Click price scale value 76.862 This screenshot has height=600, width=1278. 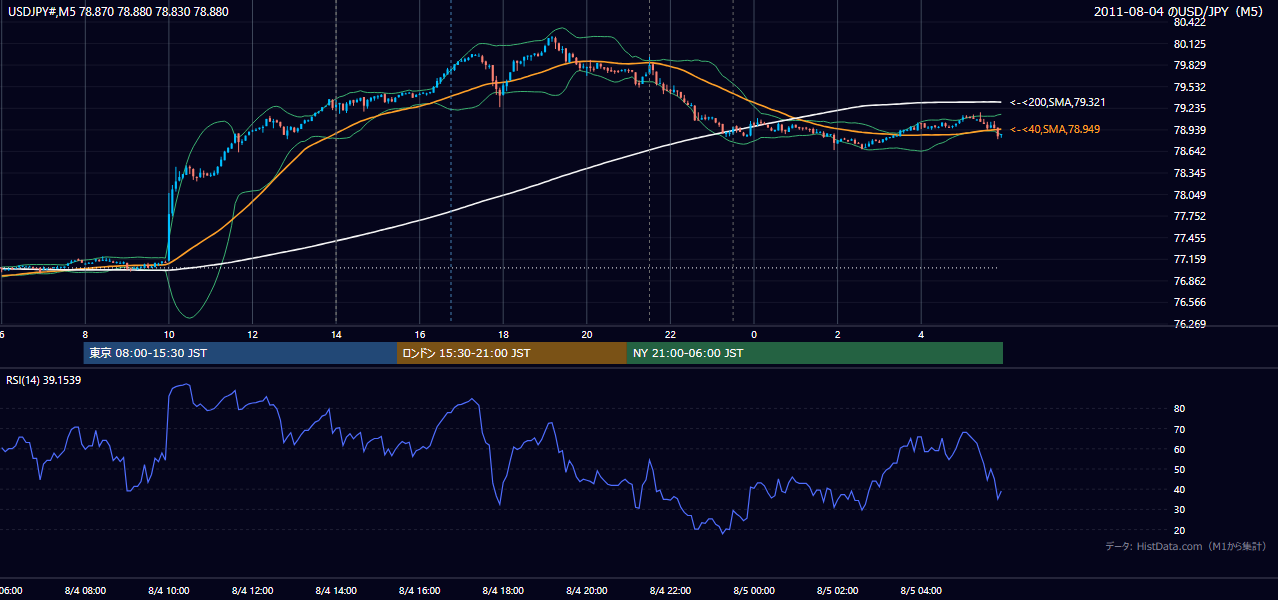(1189, 281)
